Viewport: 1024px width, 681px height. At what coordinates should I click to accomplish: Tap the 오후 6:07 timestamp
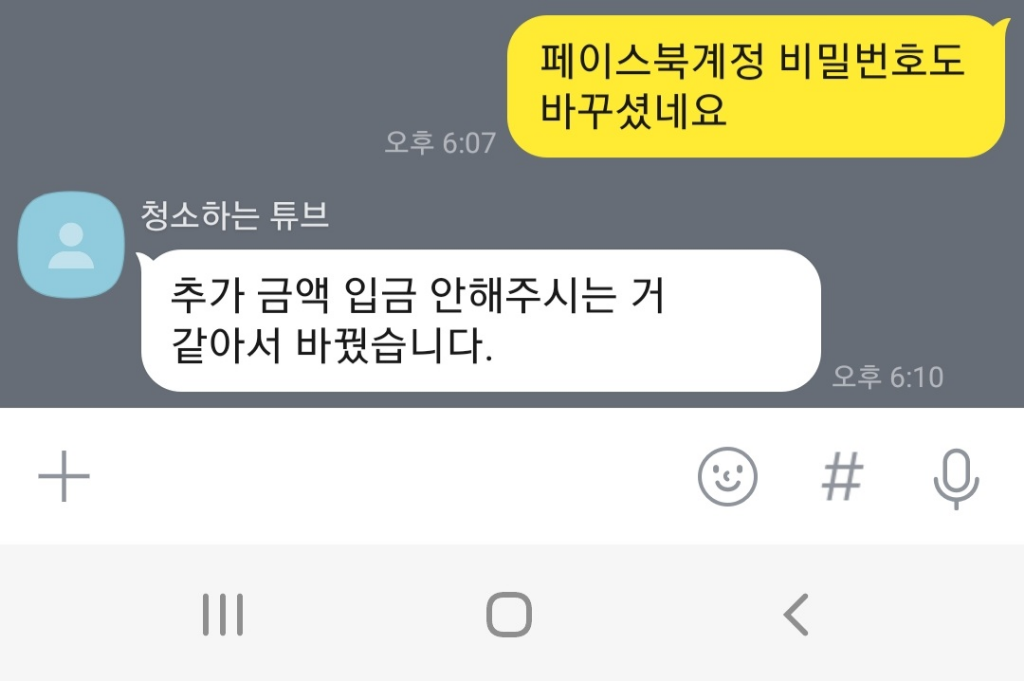tap(440, 142)
